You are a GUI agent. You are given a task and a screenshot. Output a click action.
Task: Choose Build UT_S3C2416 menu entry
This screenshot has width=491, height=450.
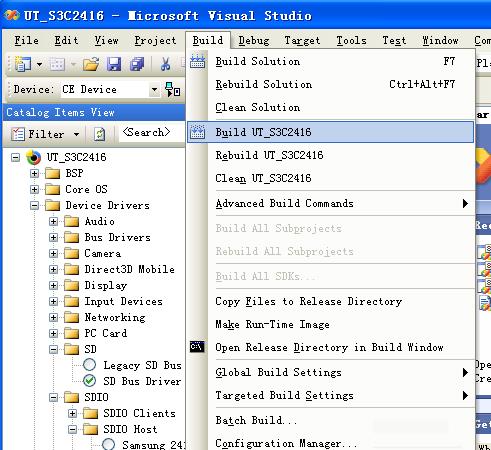[331, 132]
